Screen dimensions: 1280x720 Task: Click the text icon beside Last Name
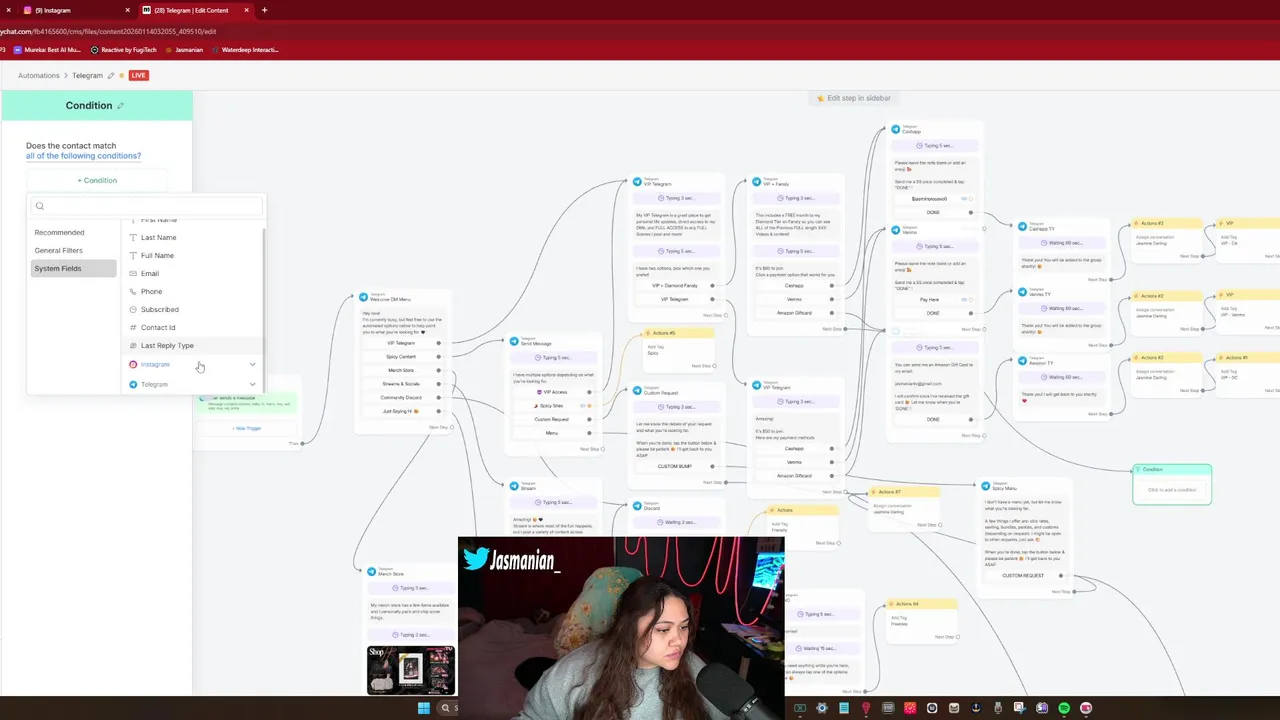point(133,238)
